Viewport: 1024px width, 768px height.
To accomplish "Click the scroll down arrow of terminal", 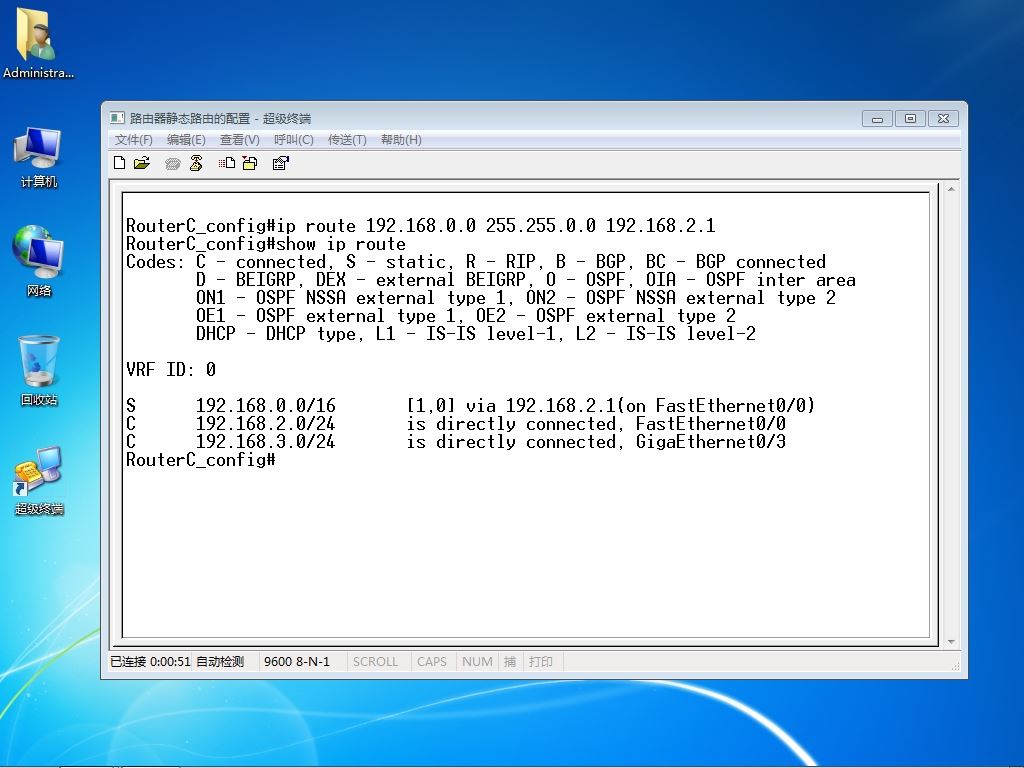I will pos(952,642).
